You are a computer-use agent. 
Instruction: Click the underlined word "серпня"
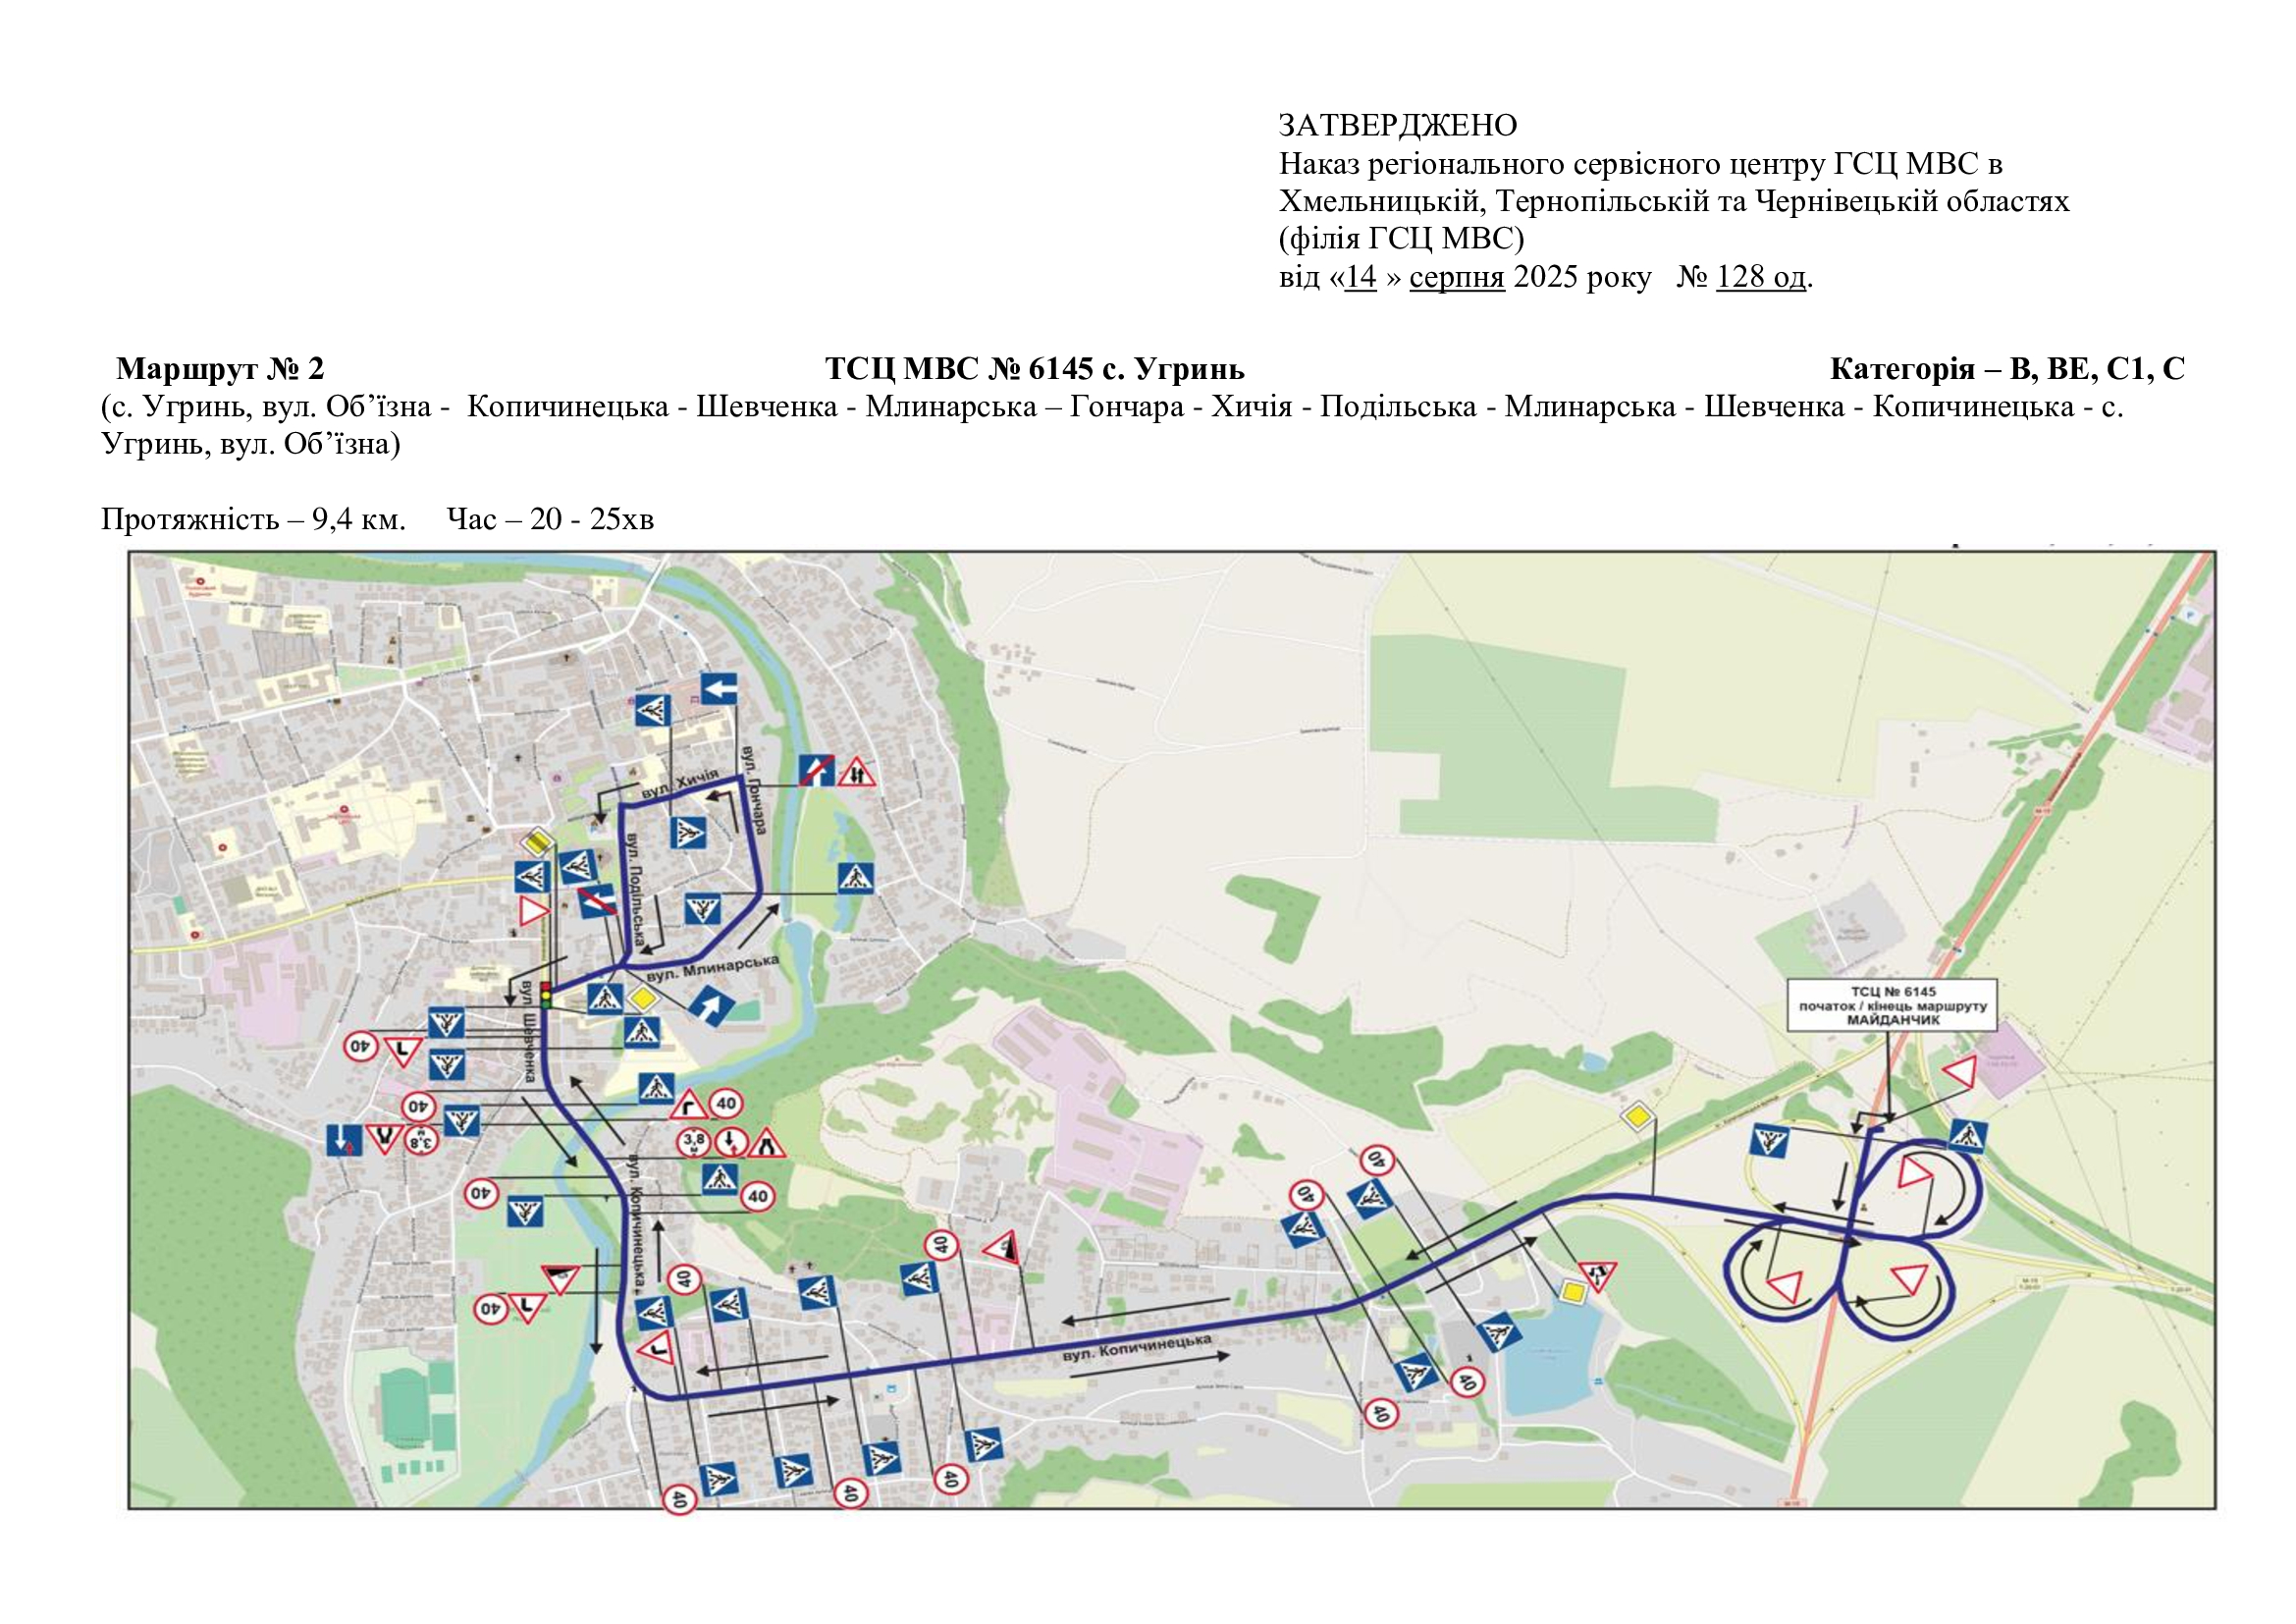pos(1456,277)
